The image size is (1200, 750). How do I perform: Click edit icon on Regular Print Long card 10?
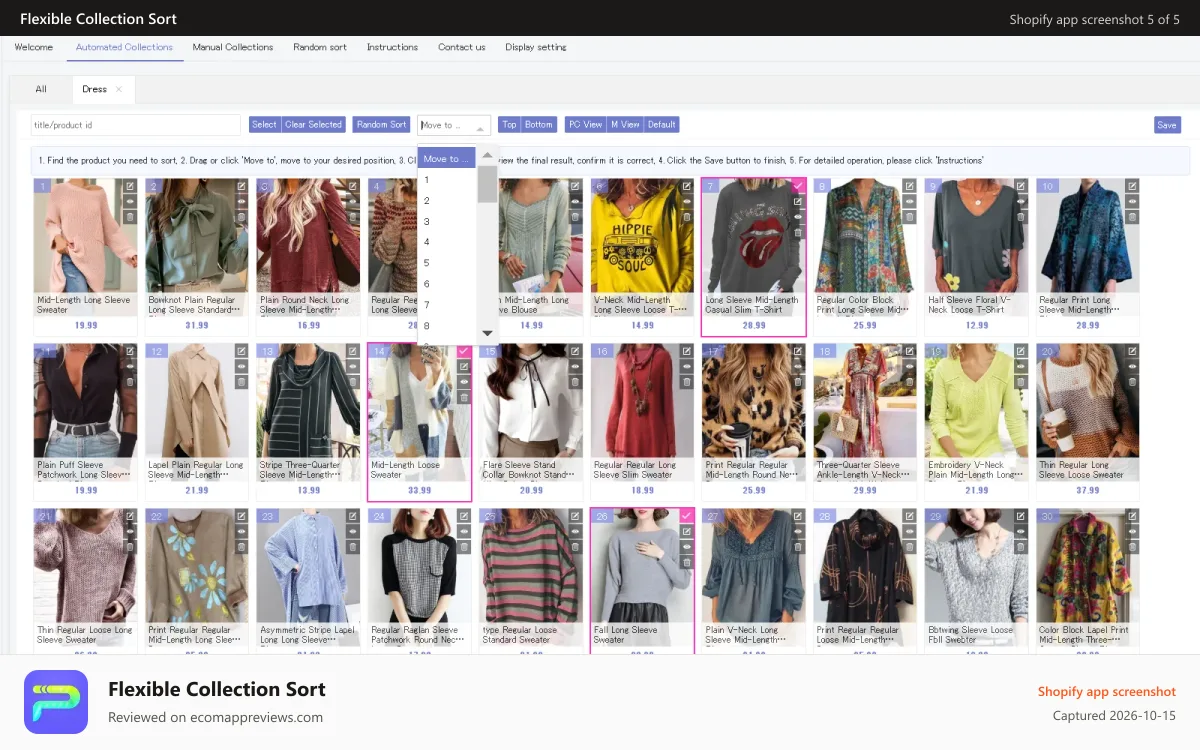[x=1132, y=186]
